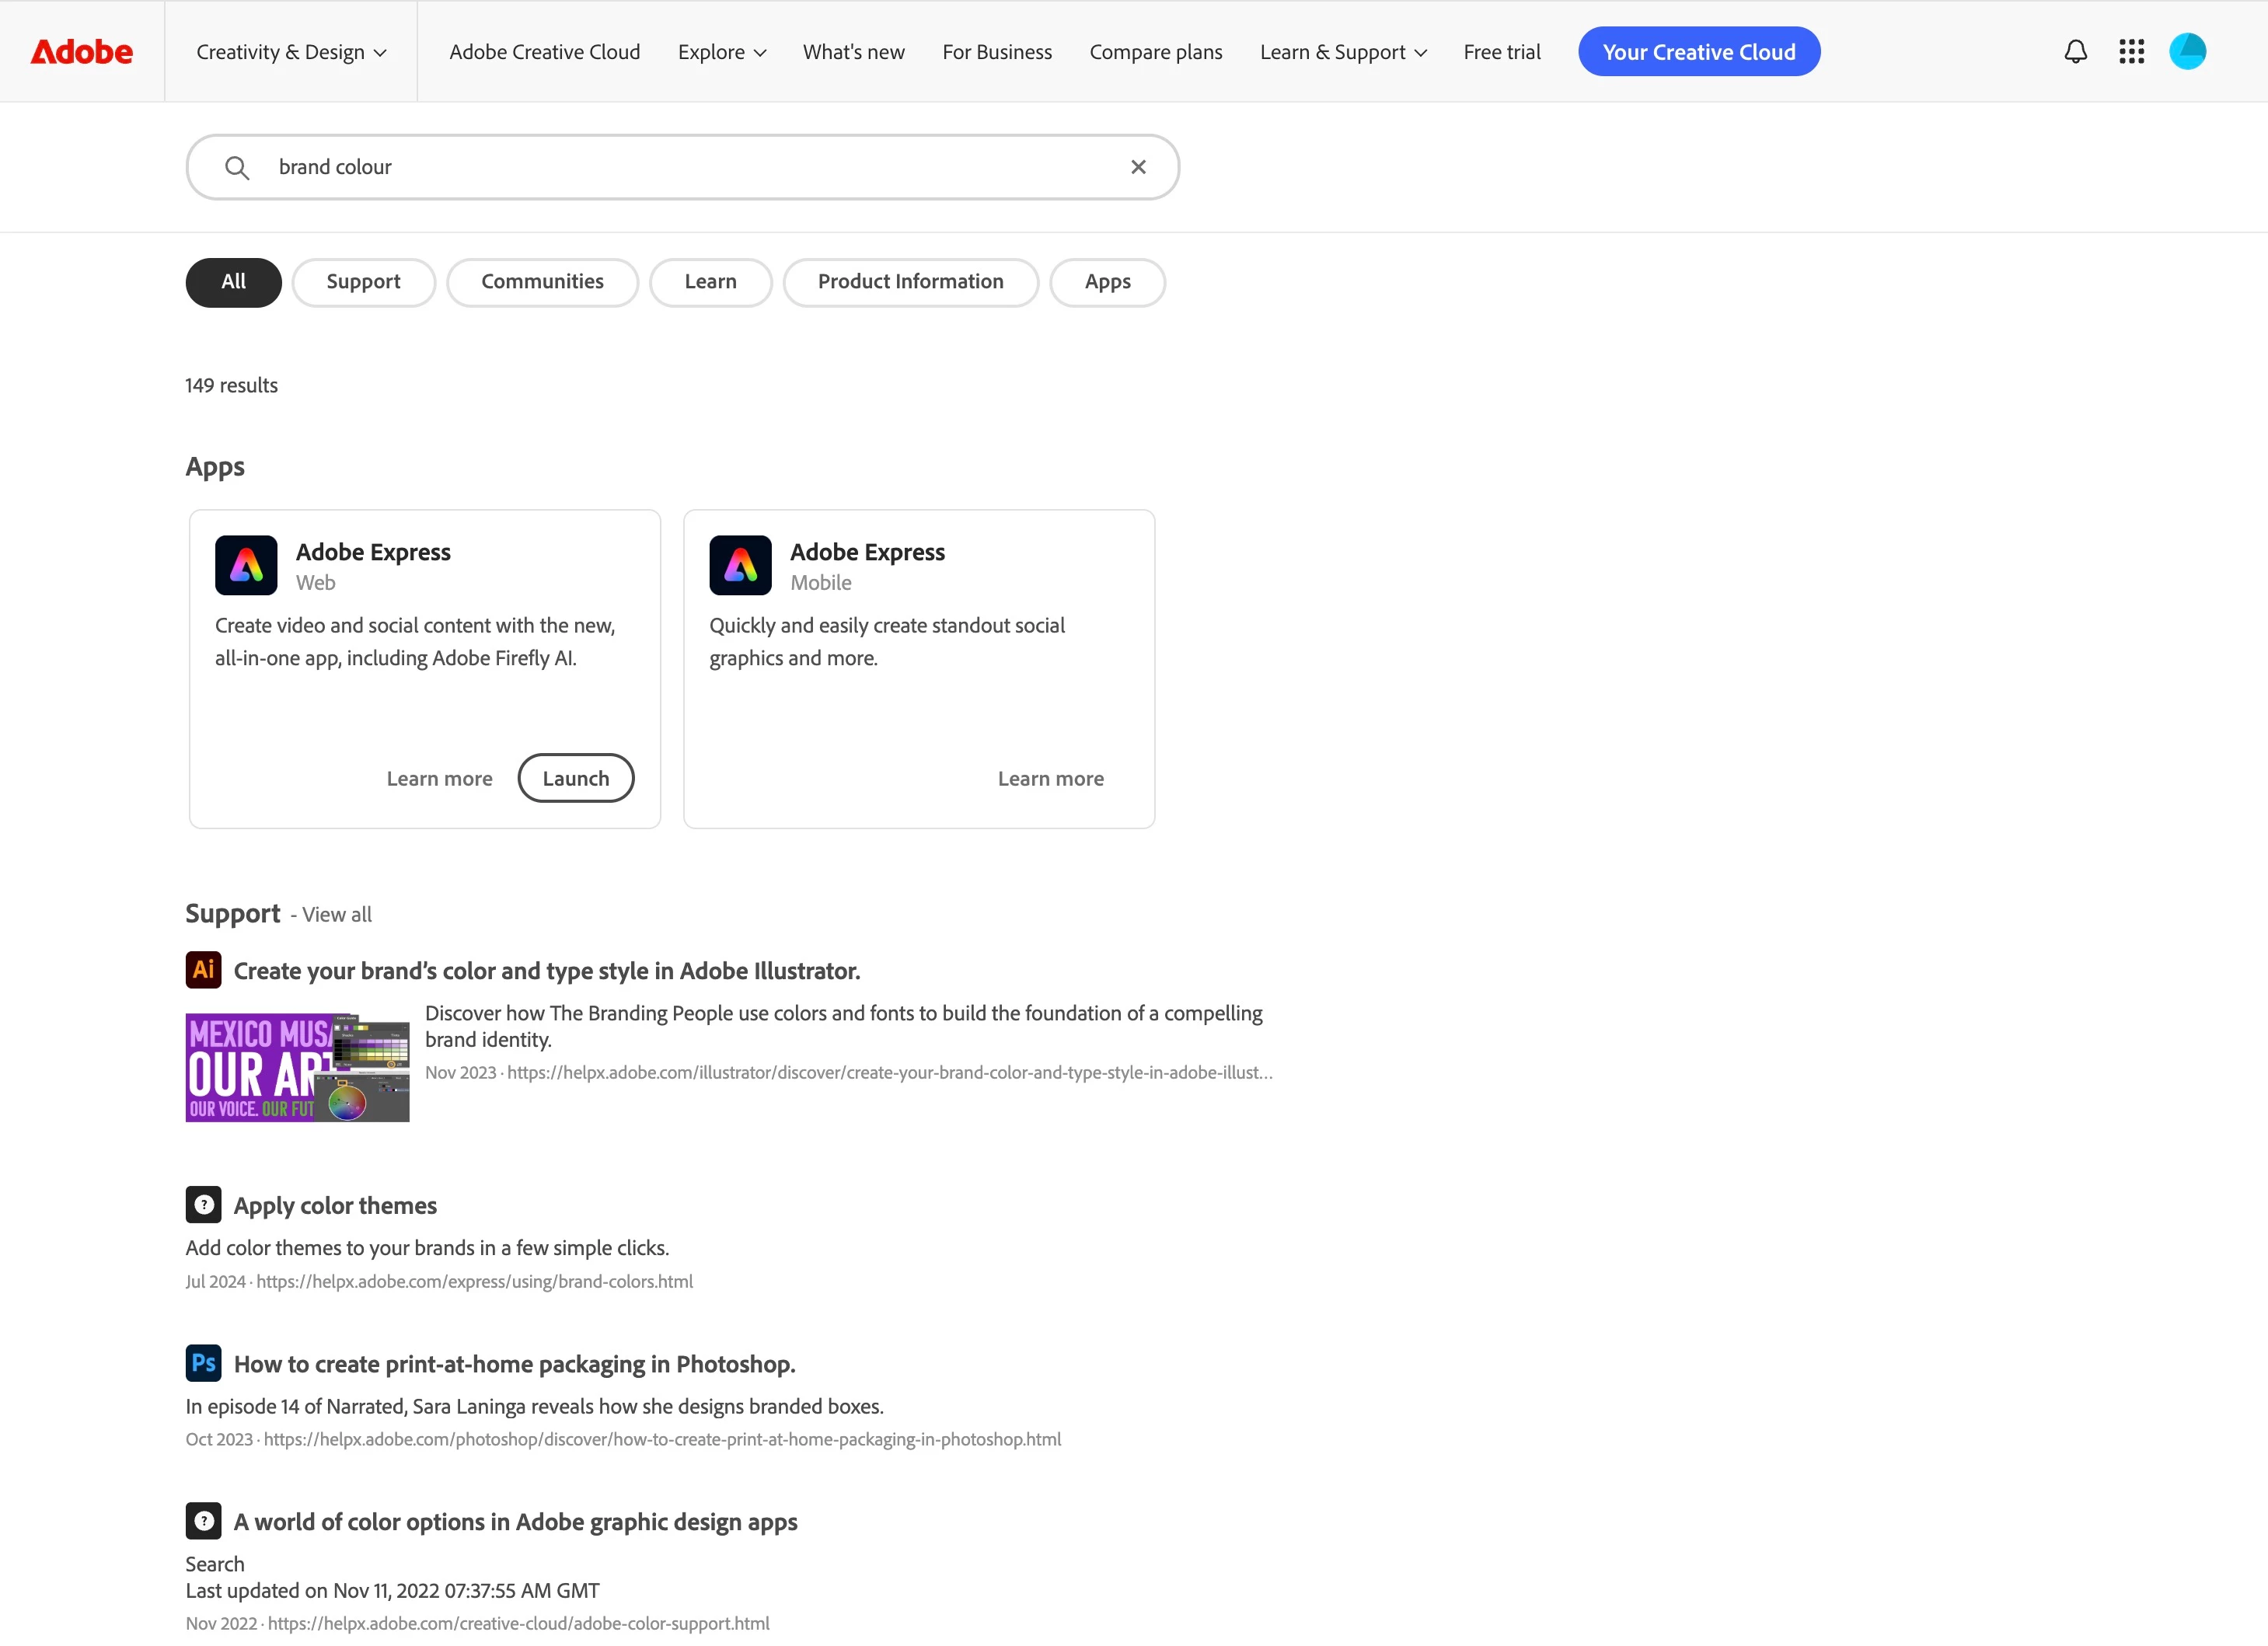Select the Communities filter tab
2268x1646 pixels.
tap(542, 282)
